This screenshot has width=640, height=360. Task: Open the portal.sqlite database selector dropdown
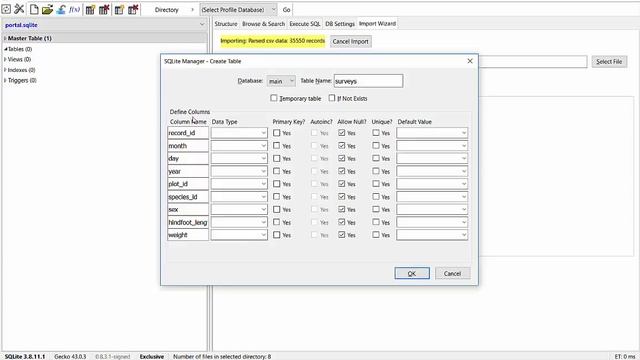coord(104,25)
